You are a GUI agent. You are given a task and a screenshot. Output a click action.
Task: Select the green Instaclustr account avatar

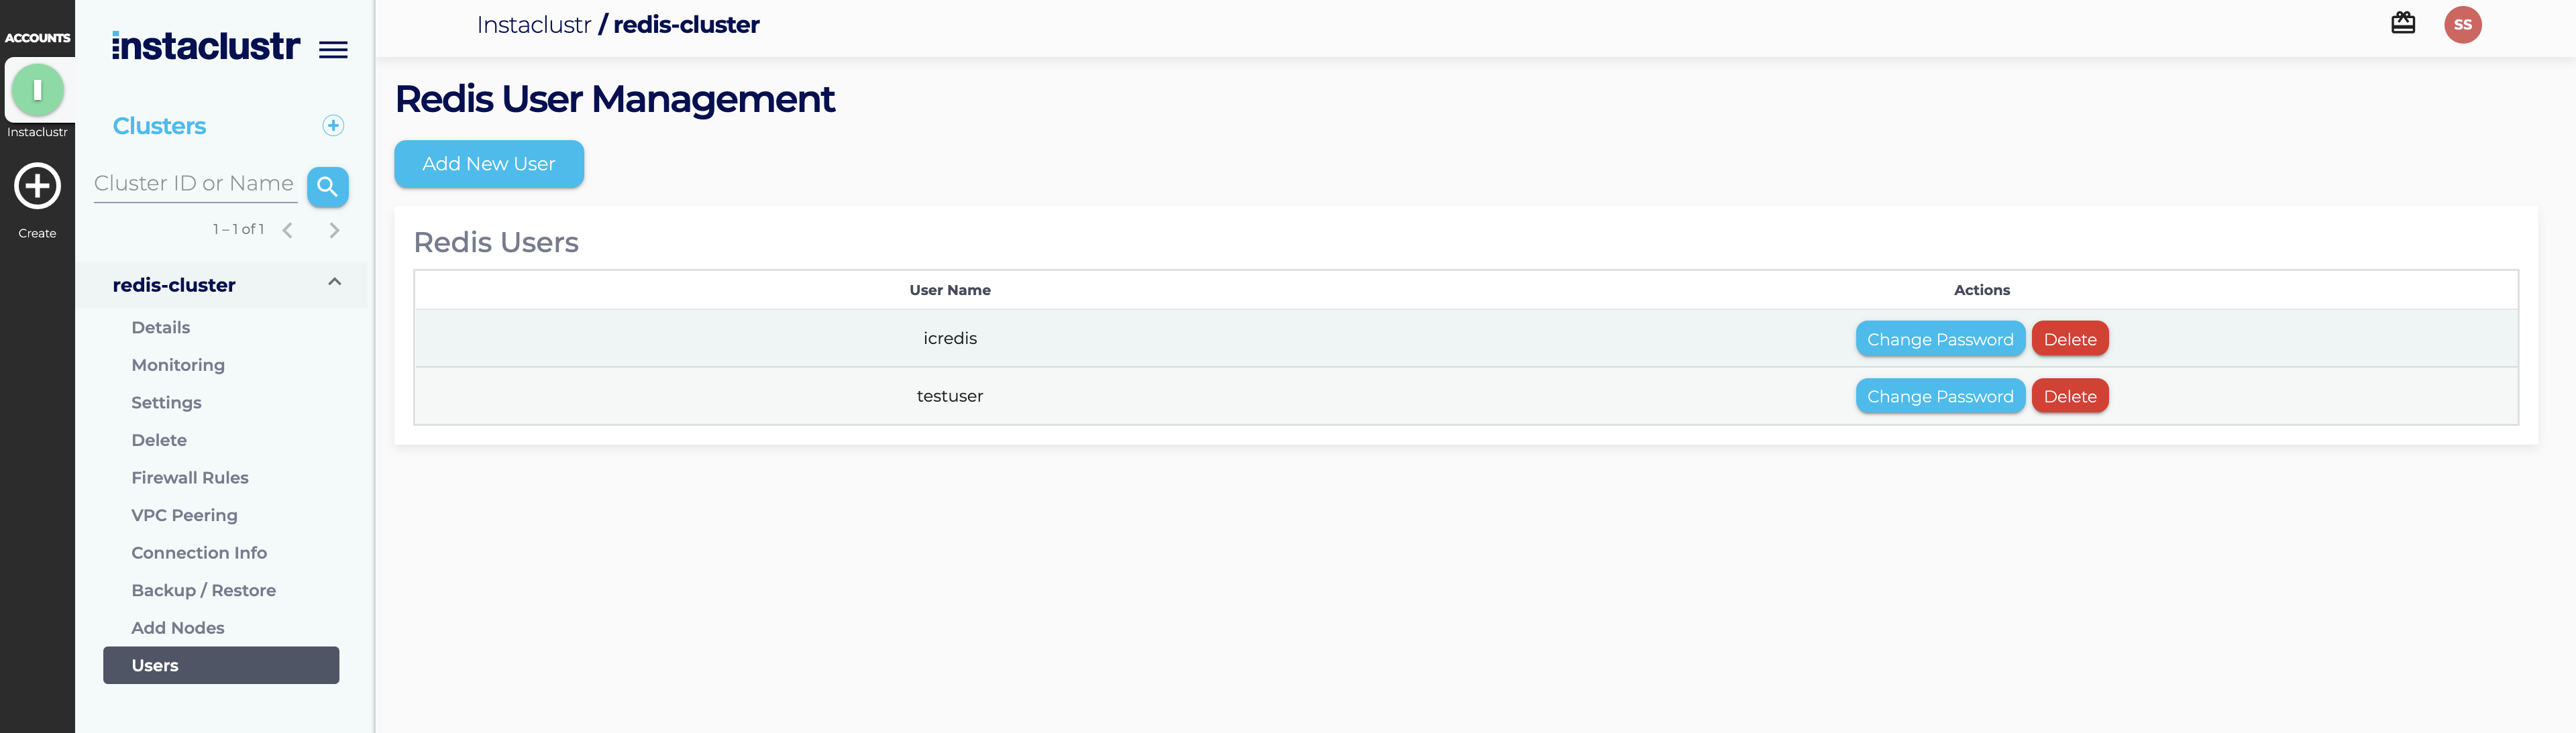coord(37,90)
